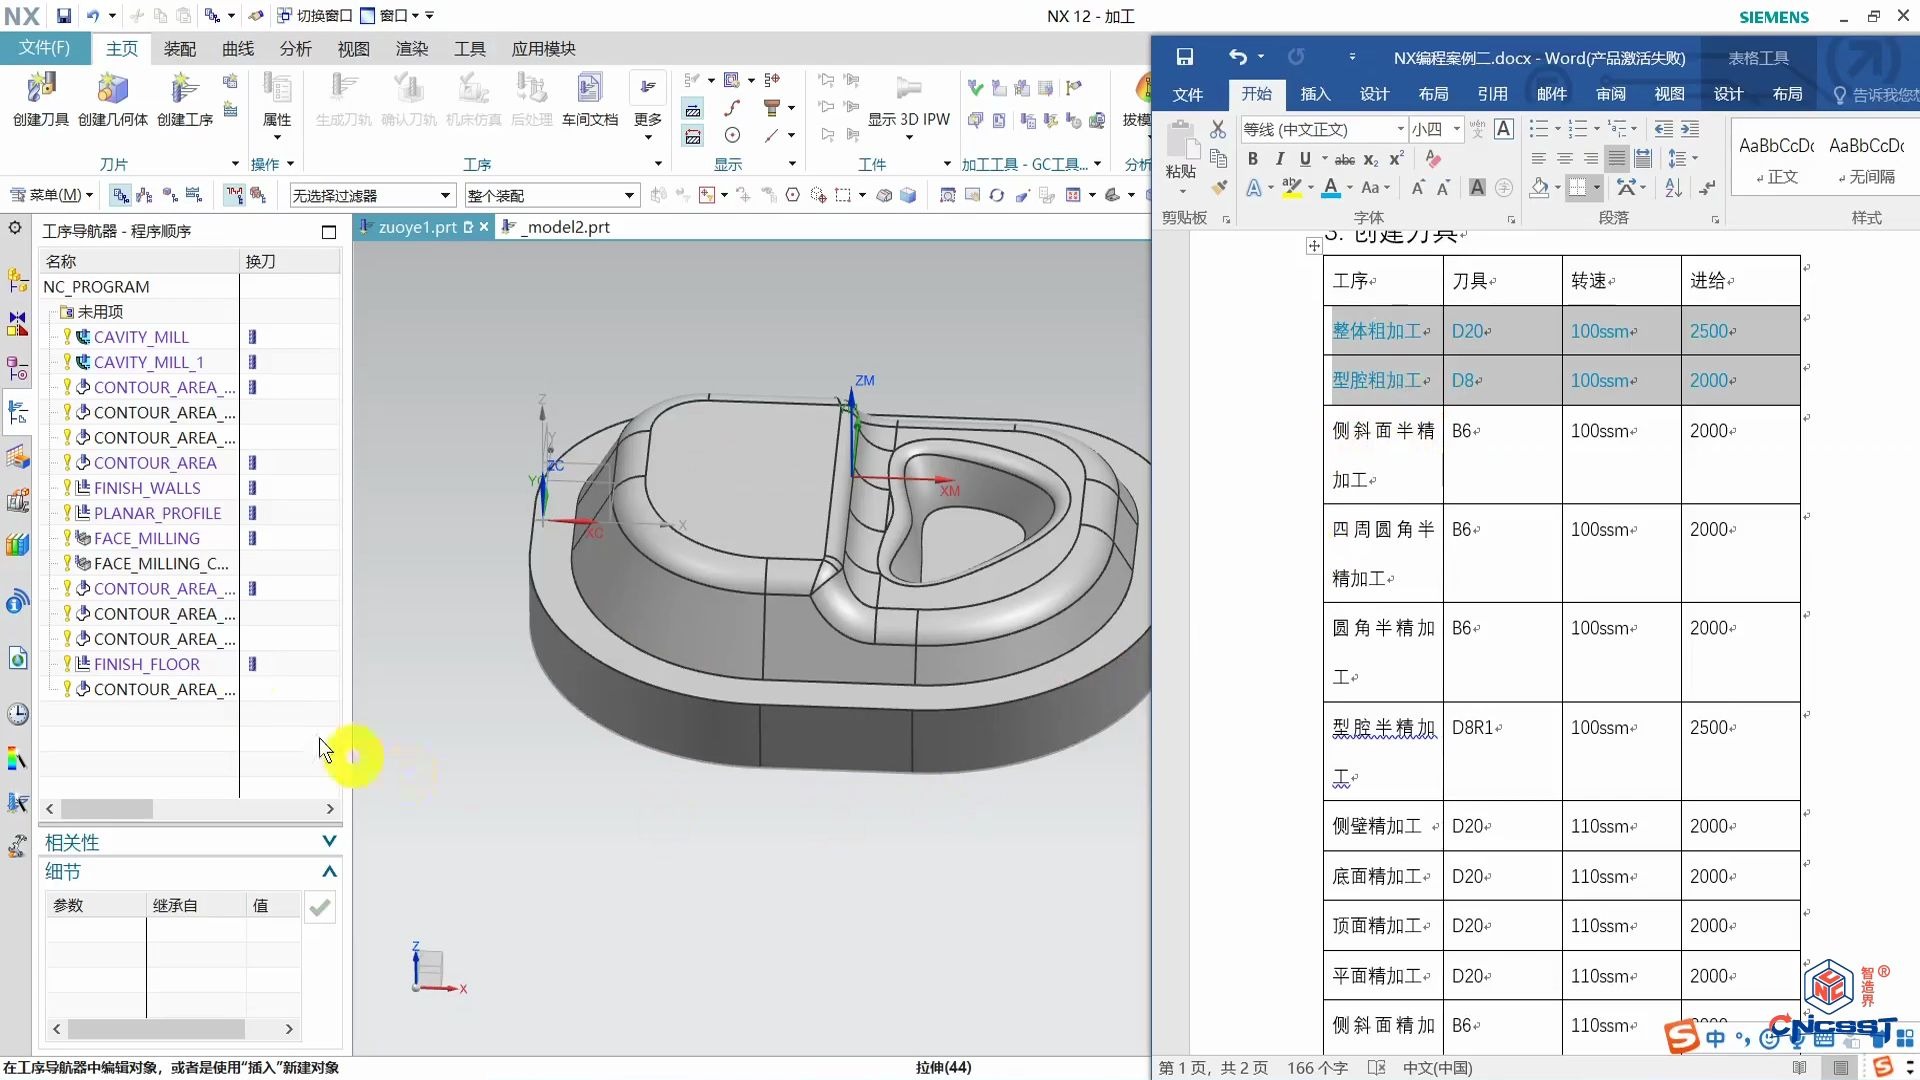Toggle Bold formatting in Word ribbon
Viewport: 1920px width, 1080px height.
(x=1252, y=159)
